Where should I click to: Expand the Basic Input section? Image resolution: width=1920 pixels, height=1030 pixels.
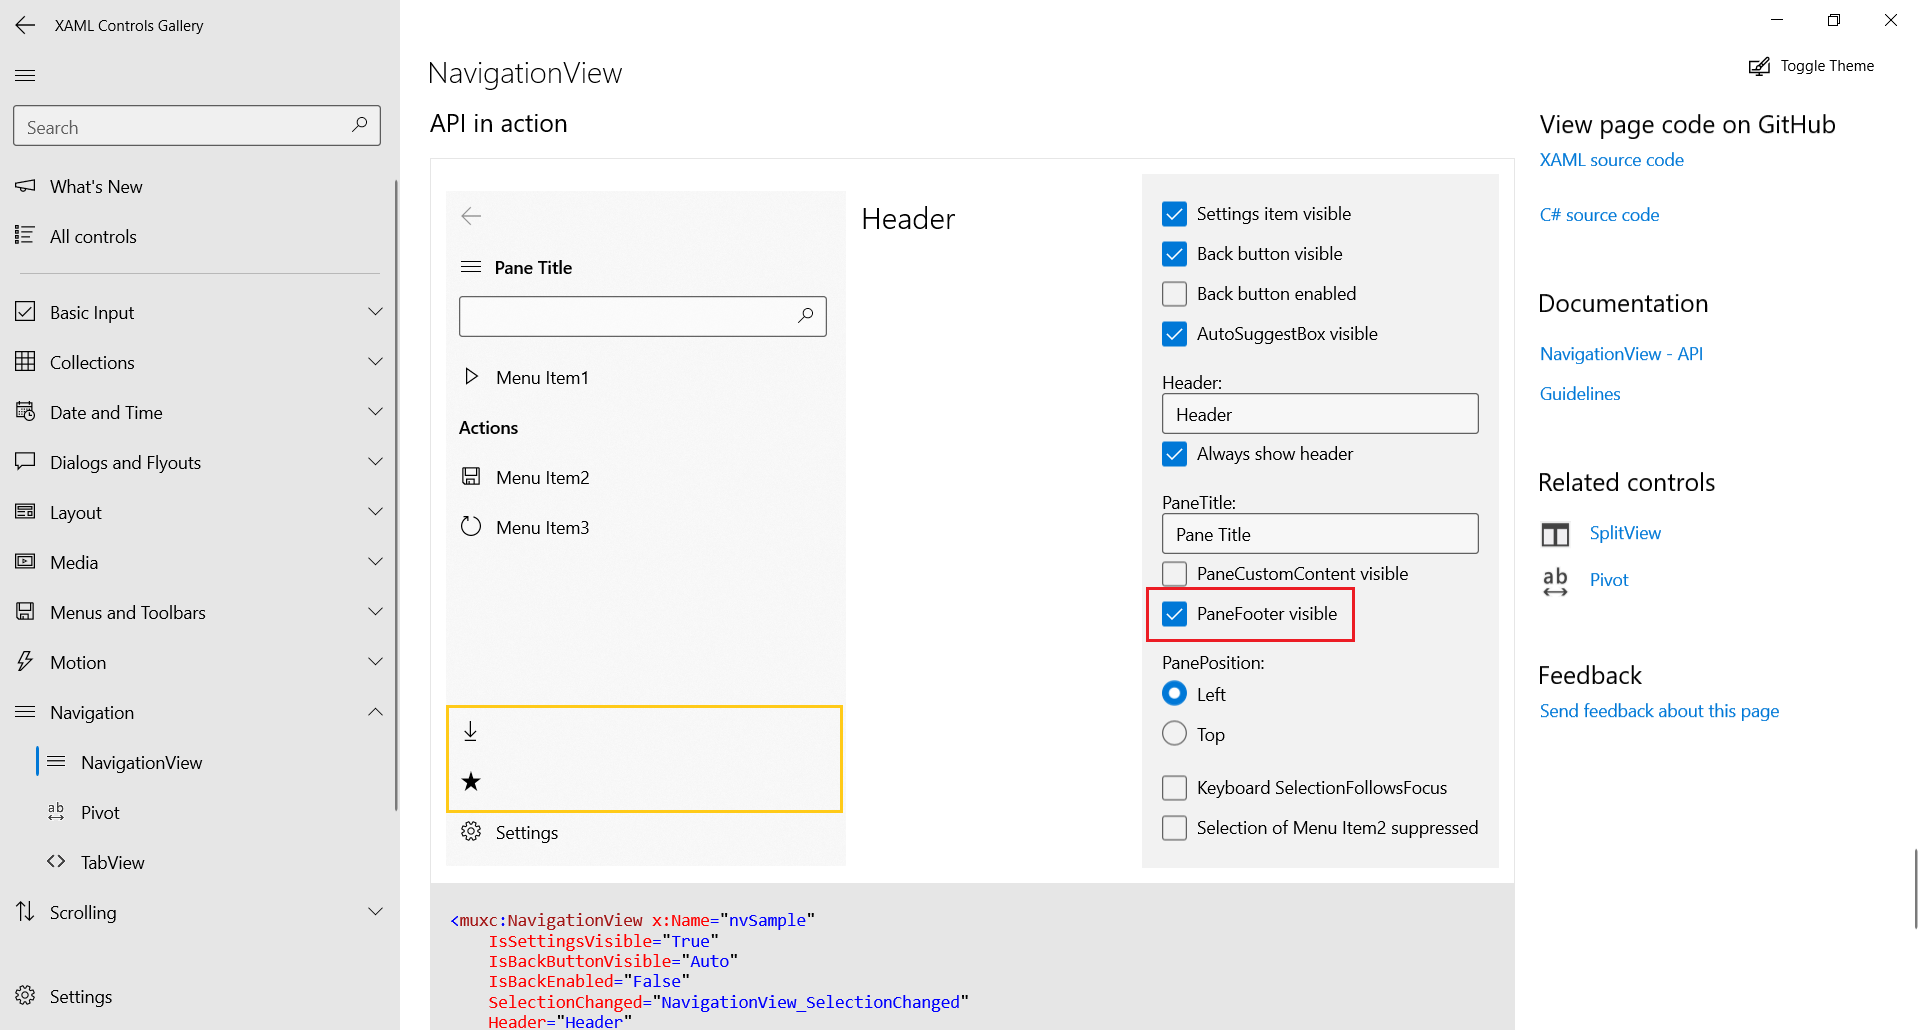tap(375, 311)
